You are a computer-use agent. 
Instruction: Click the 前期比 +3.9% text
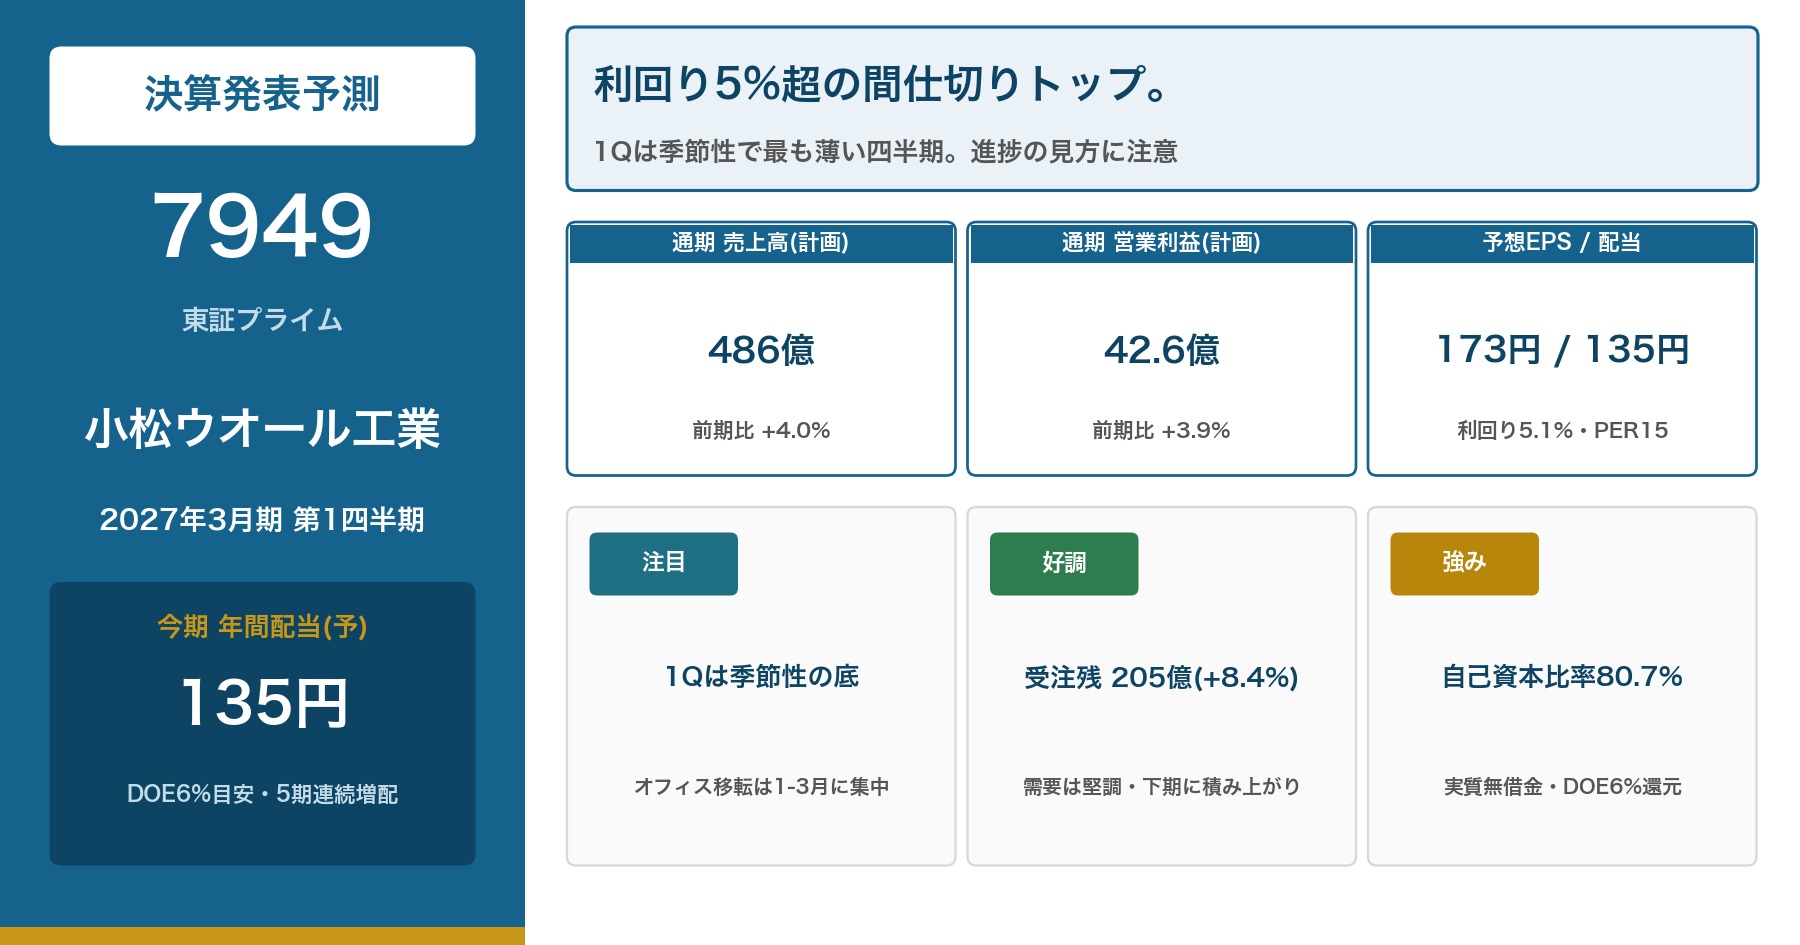coord(1161,430)
